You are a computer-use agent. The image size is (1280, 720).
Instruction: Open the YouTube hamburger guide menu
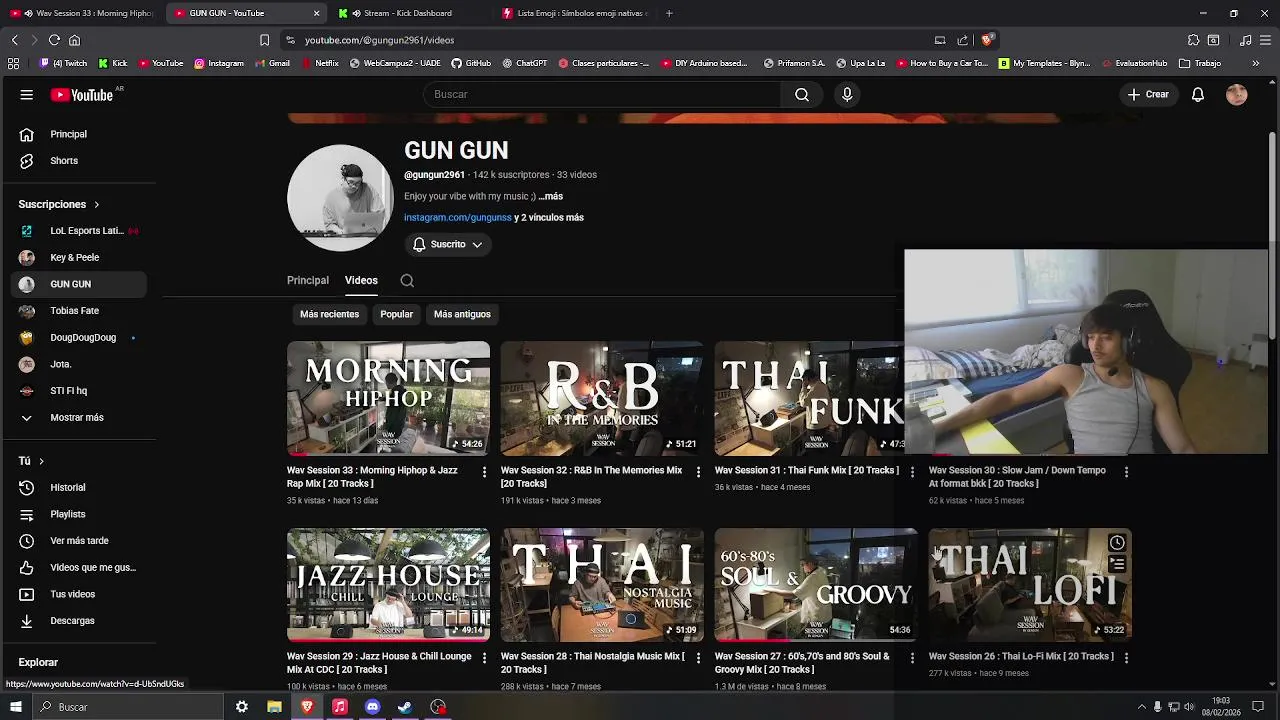pyautogui.click(x=27, y=95)
